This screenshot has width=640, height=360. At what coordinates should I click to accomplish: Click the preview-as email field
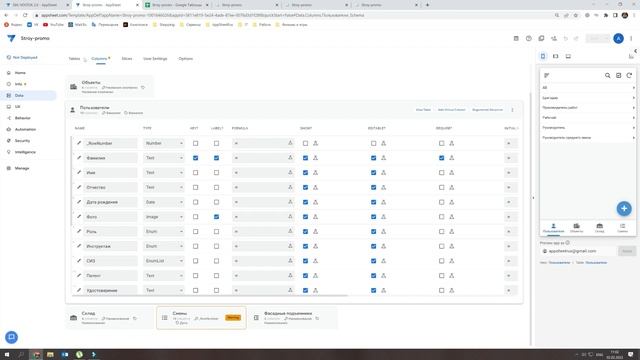[x=579, y=251]
